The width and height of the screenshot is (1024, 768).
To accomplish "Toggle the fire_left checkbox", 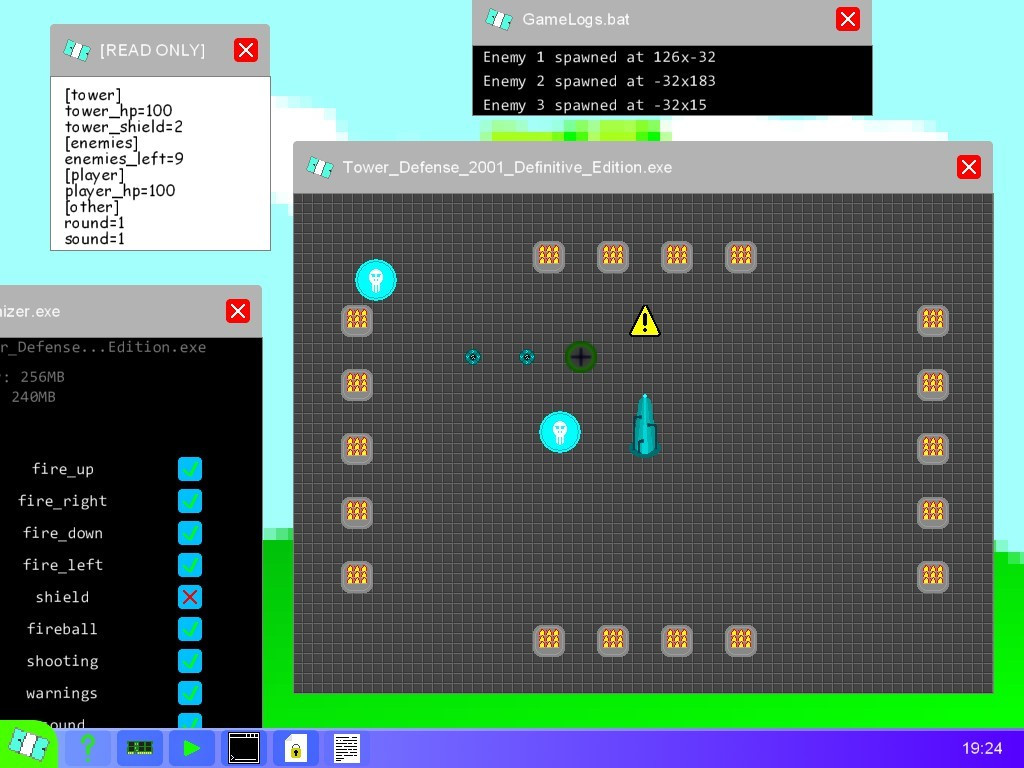I will point(190,565).
